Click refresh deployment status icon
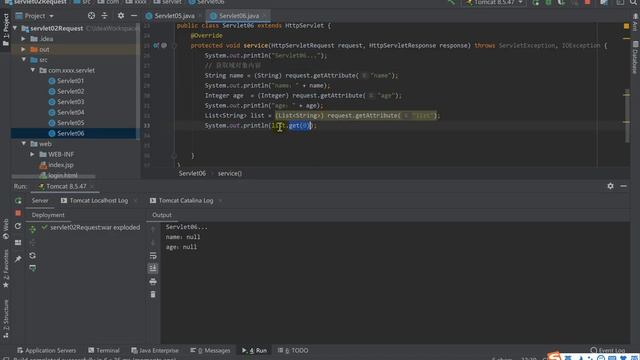This screenshot has width=640, height=360. (x=33, y=256)
